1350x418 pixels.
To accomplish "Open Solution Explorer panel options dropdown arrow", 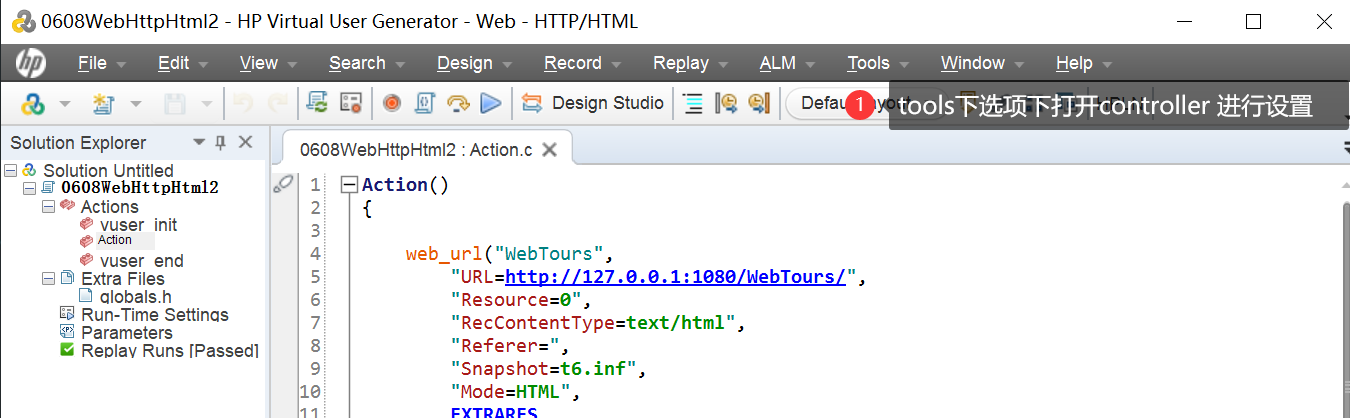I will coord(199,143).
